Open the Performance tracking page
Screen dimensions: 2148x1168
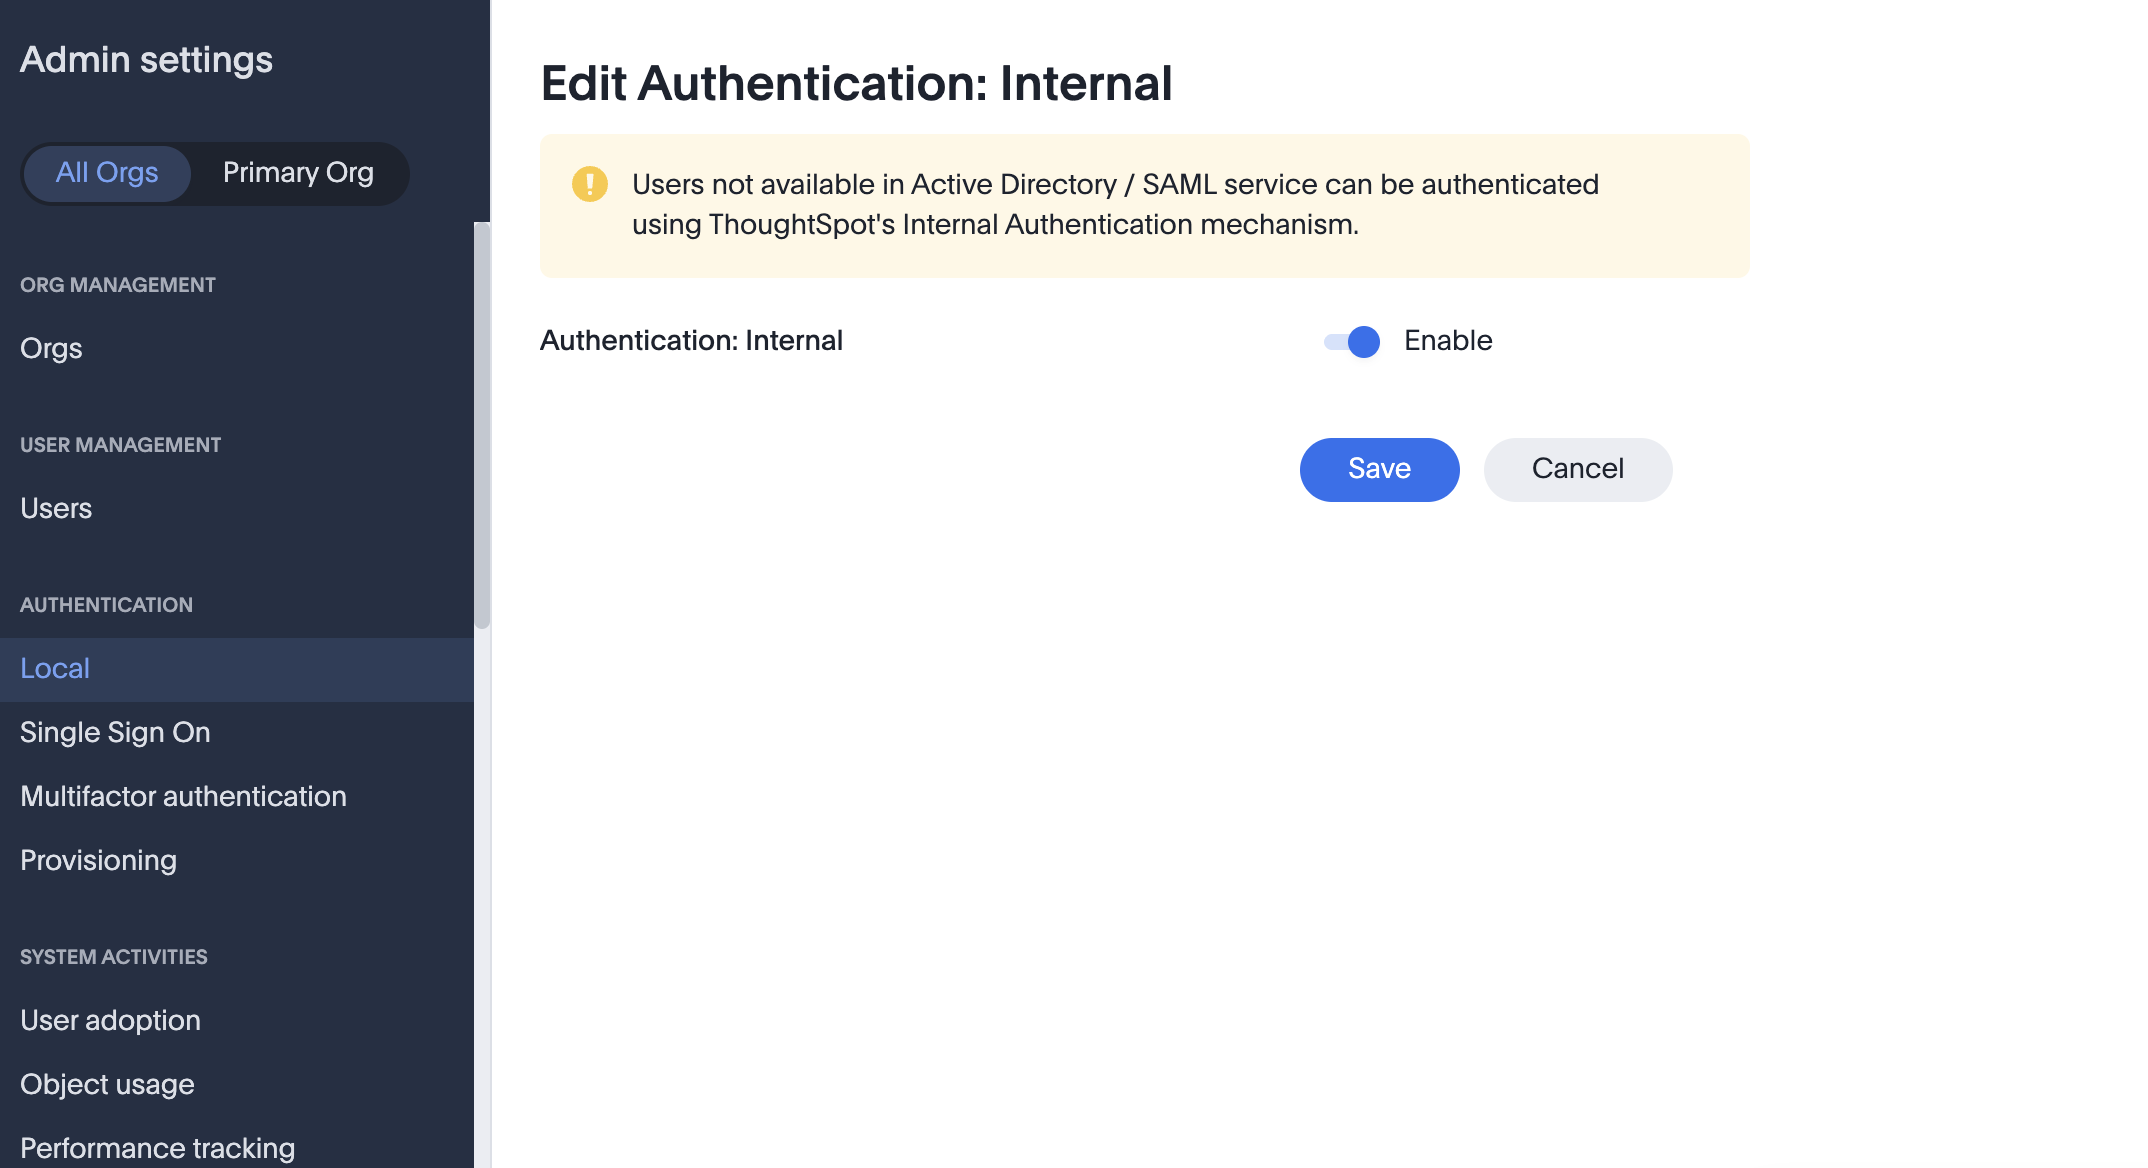tap(157, 1148)
